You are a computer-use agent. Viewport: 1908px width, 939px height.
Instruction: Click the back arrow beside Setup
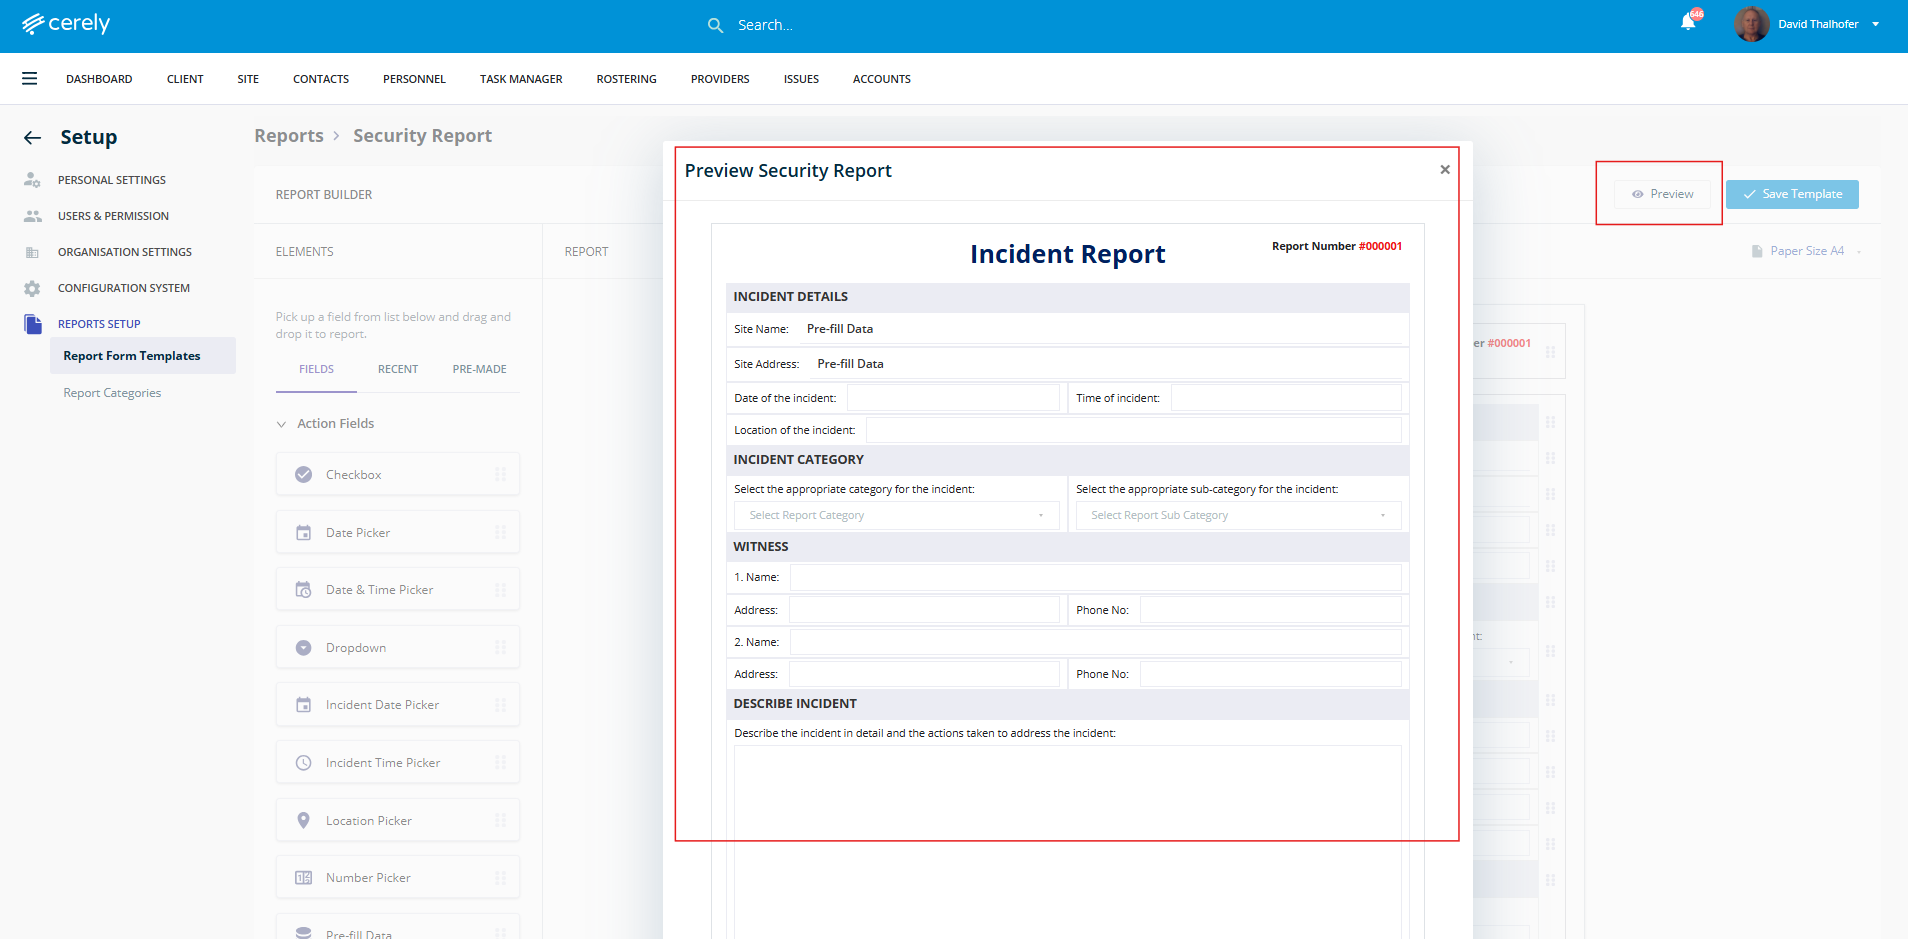pos(33,138)
